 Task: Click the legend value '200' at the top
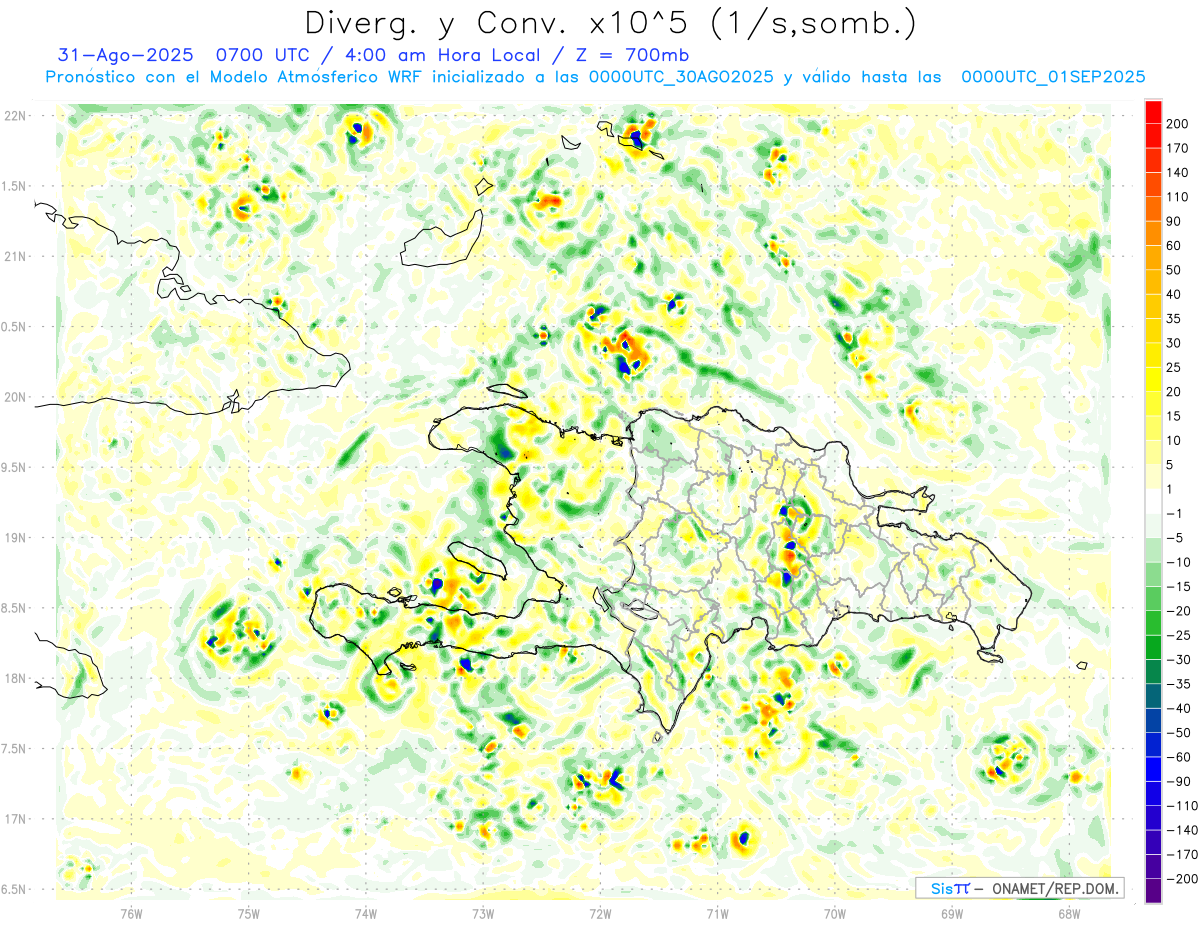click(1178, 124)
